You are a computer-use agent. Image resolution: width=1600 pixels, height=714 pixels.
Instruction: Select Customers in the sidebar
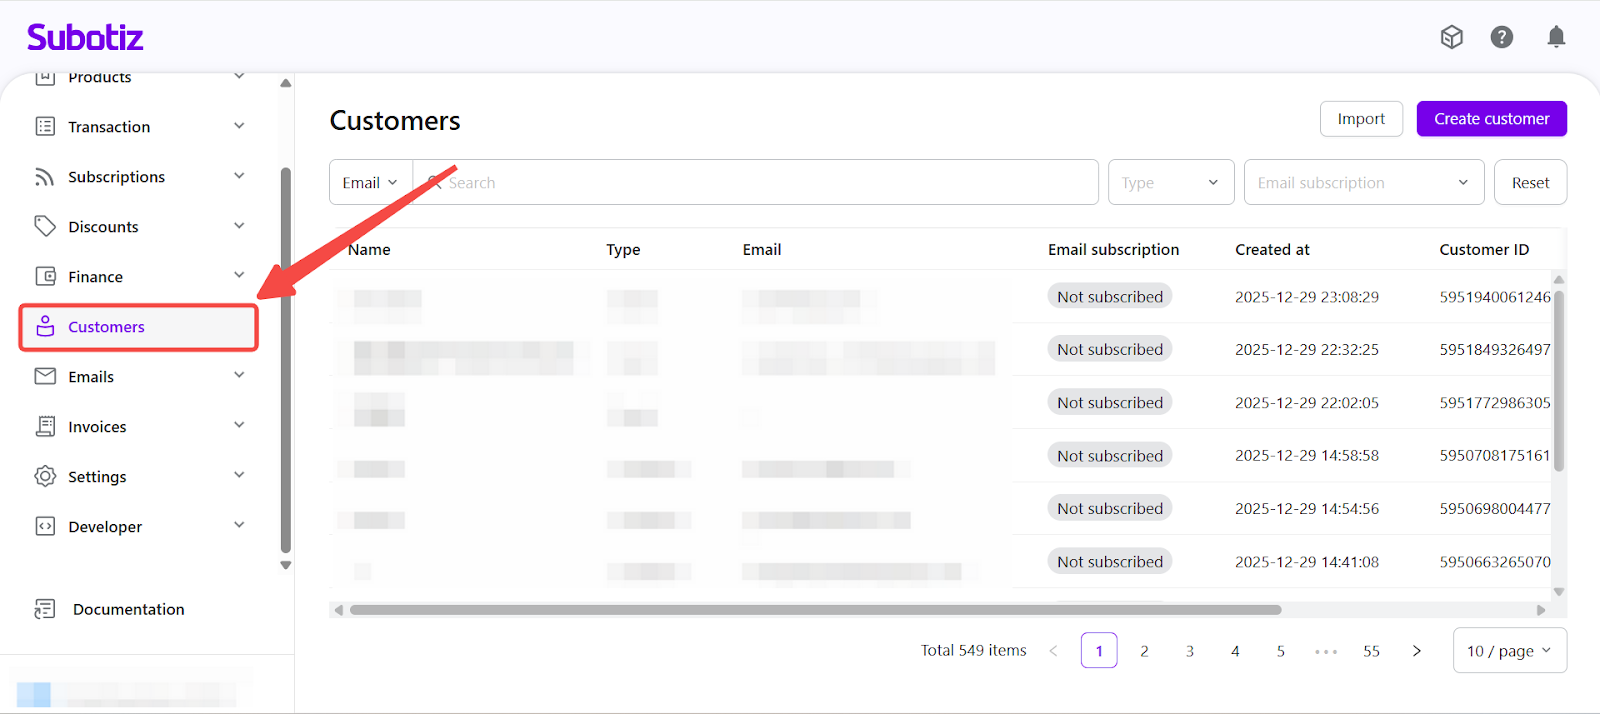(107, 327)
